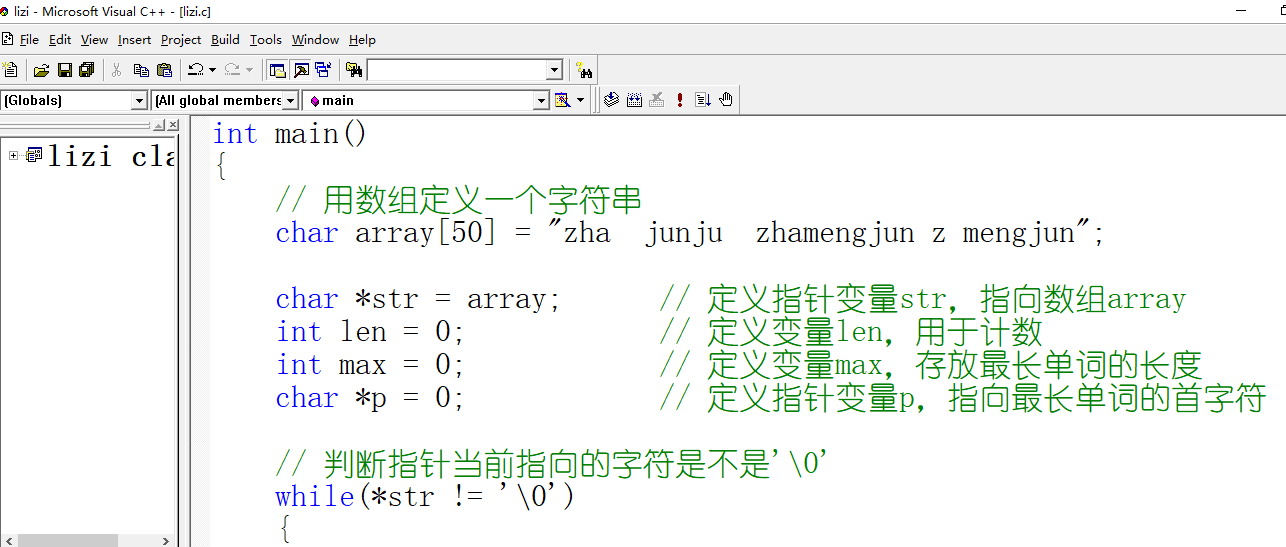Minimize the Visual C++ window
This screenshot has width=1286, height=547.
coord(1241,10)
